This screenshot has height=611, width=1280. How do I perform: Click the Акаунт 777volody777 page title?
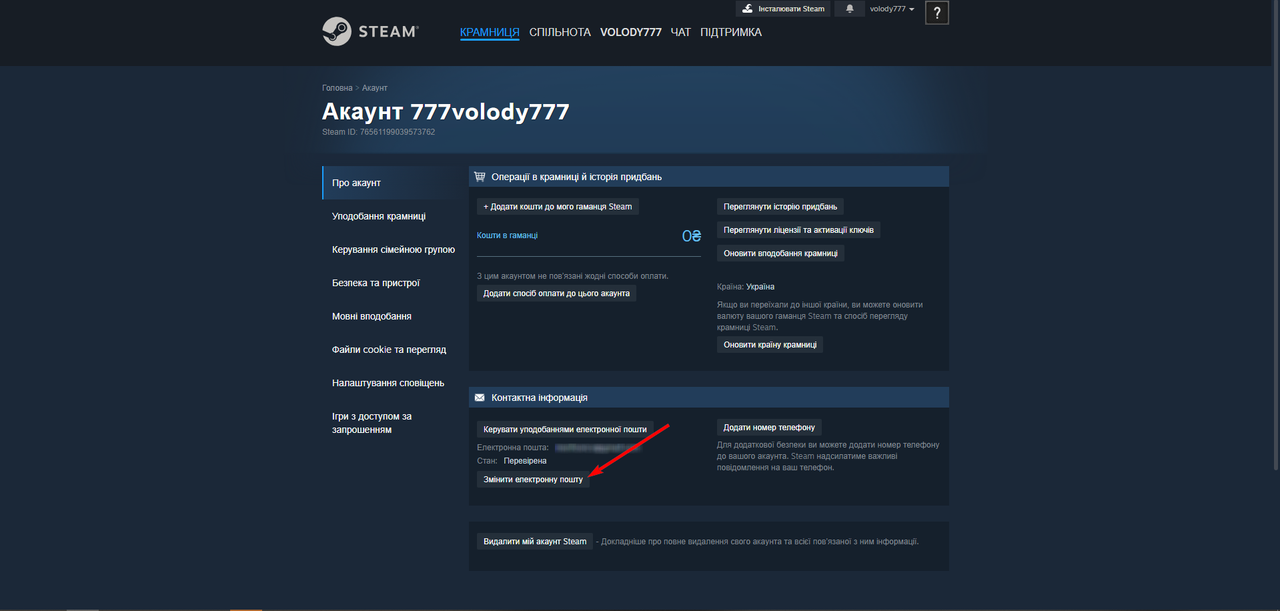[x=445, y=111]
